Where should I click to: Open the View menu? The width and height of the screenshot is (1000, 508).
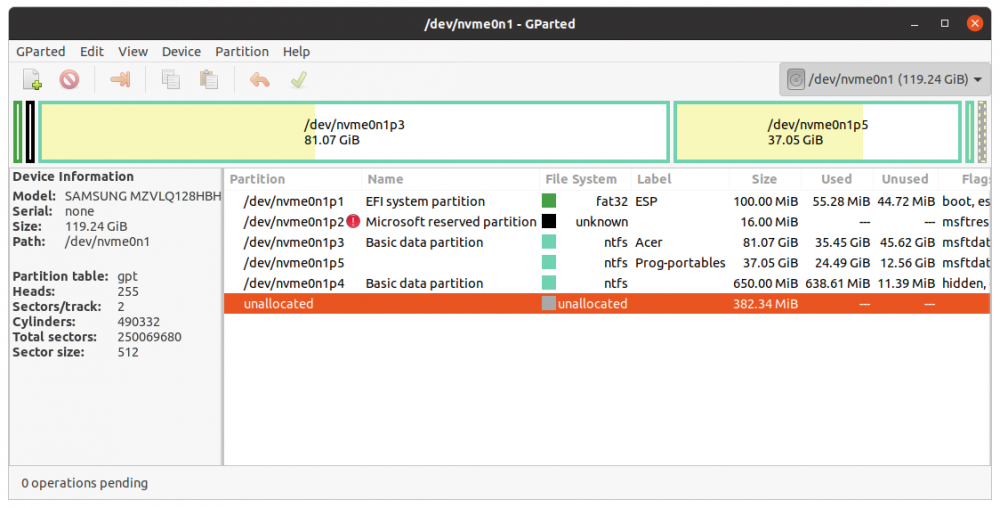pos(133,51)
